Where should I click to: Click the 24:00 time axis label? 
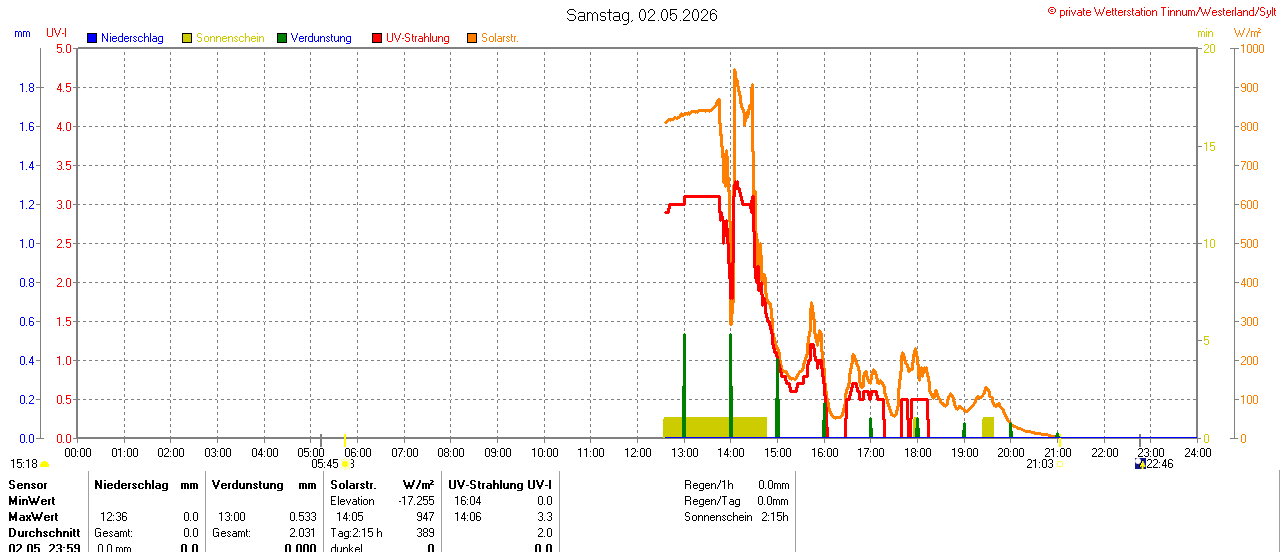[x=1197, y=452]
